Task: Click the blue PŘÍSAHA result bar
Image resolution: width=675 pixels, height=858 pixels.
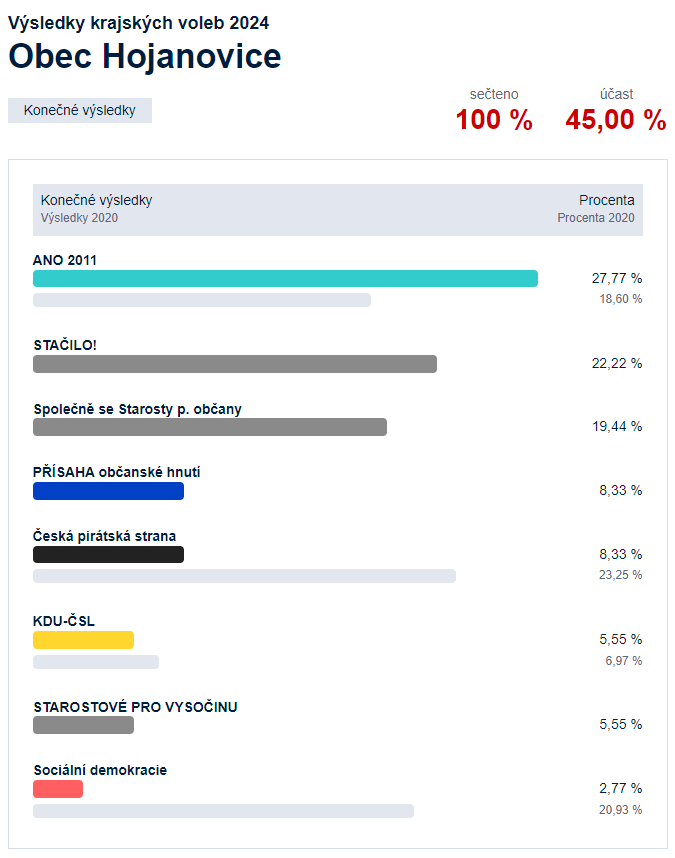Action: tap(108, 491)
